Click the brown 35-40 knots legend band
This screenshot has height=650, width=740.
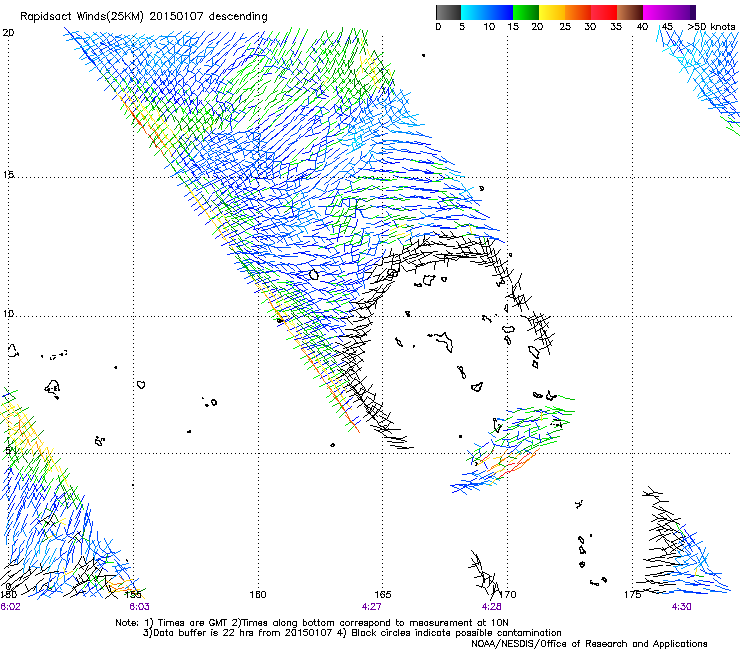click(x=630, y=12)
